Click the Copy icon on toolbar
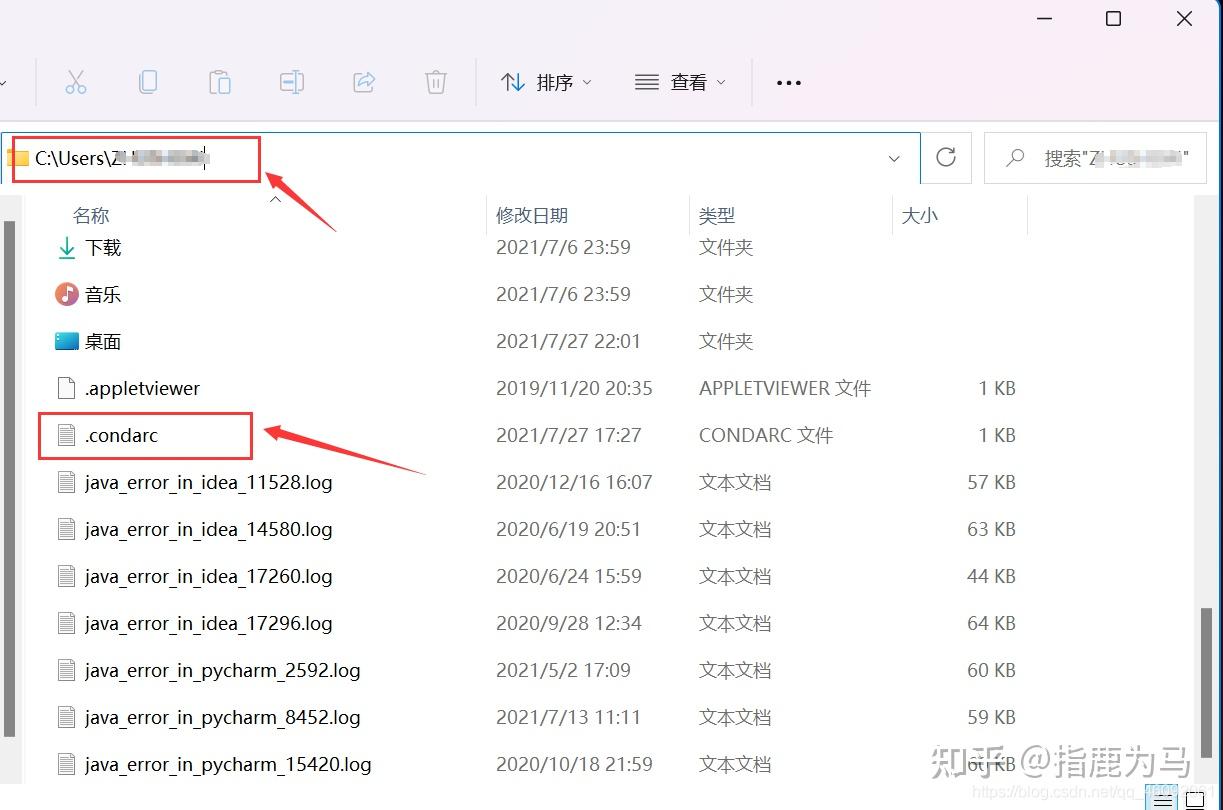The width and height of the screenshot is (1223, 810). click(148, 82)
